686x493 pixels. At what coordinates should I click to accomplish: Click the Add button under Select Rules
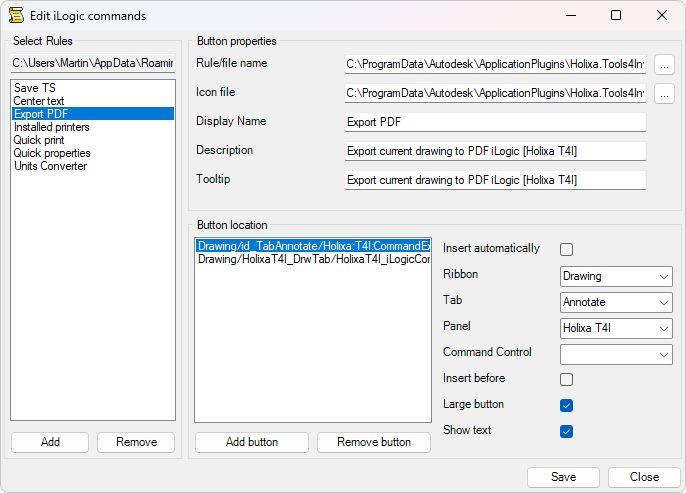click(x=50, y=442)
